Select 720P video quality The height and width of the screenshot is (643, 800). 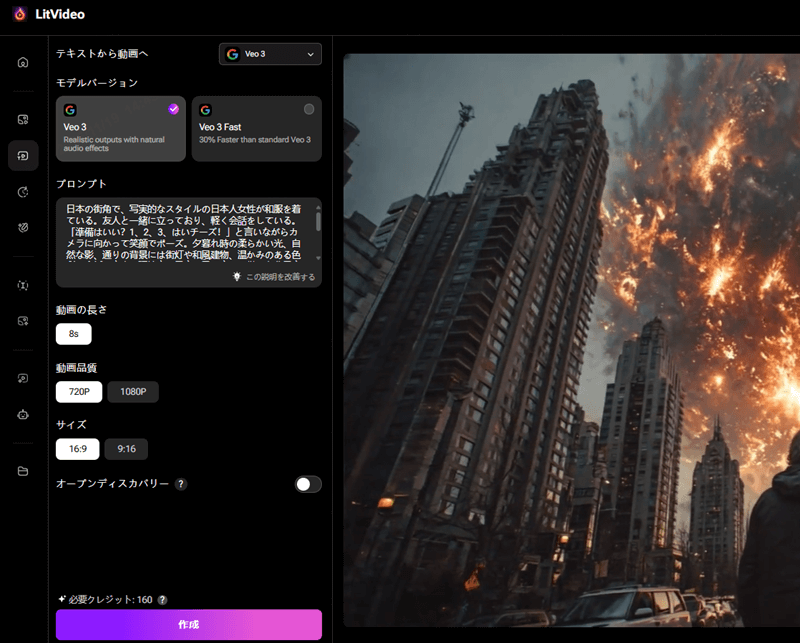79,392
